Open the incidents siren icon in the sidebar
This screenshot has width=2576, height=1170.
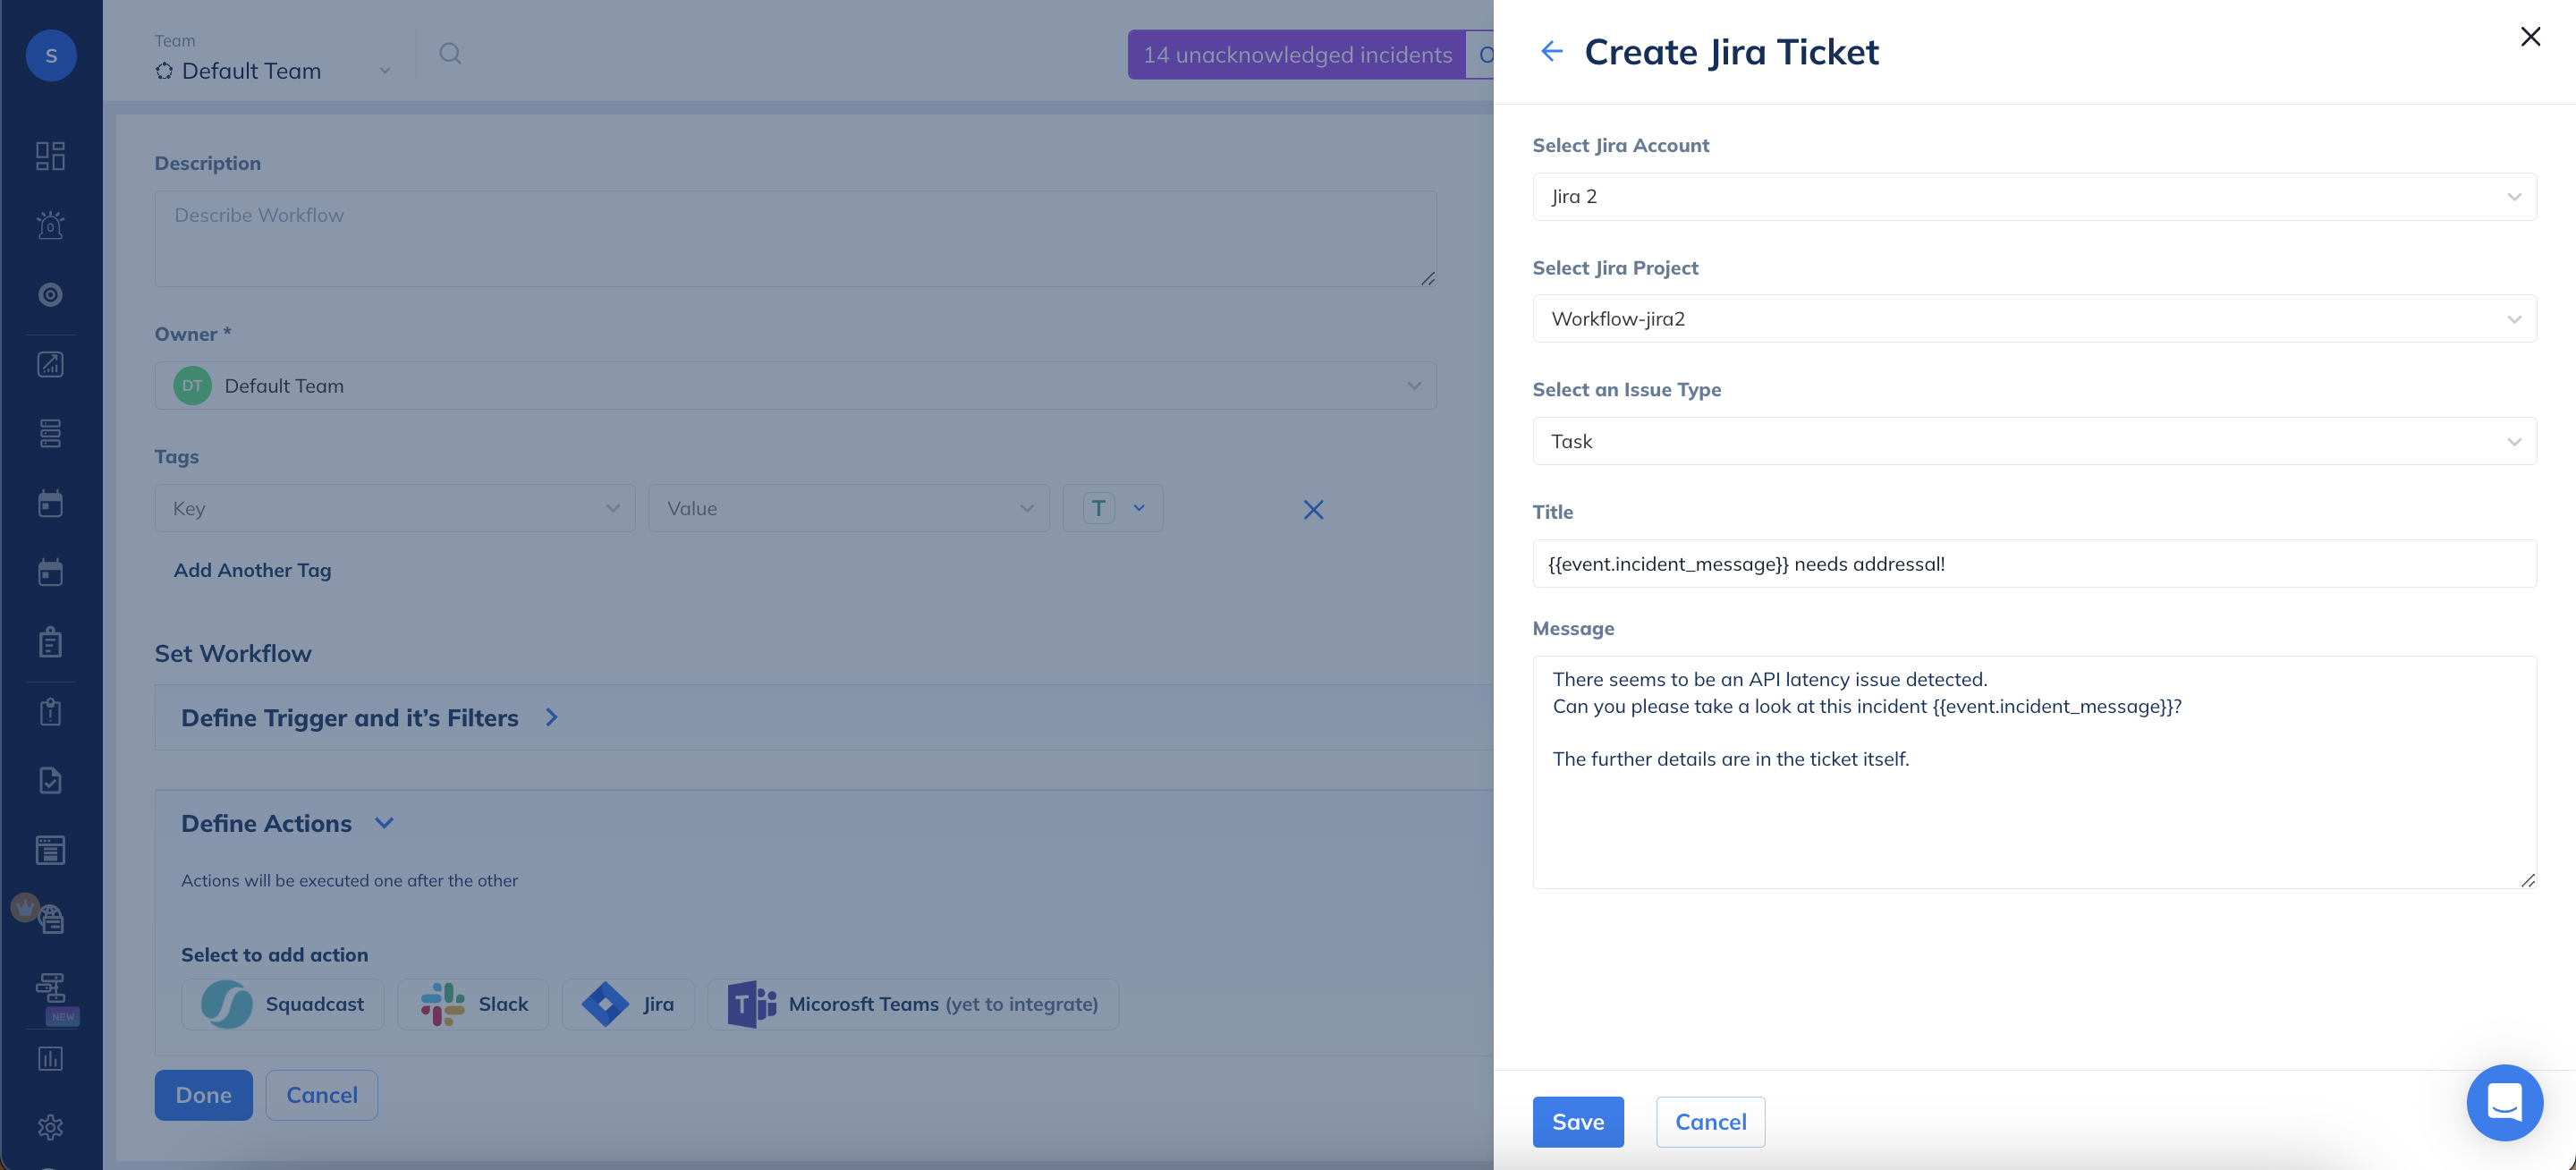[x=50, y=225]
